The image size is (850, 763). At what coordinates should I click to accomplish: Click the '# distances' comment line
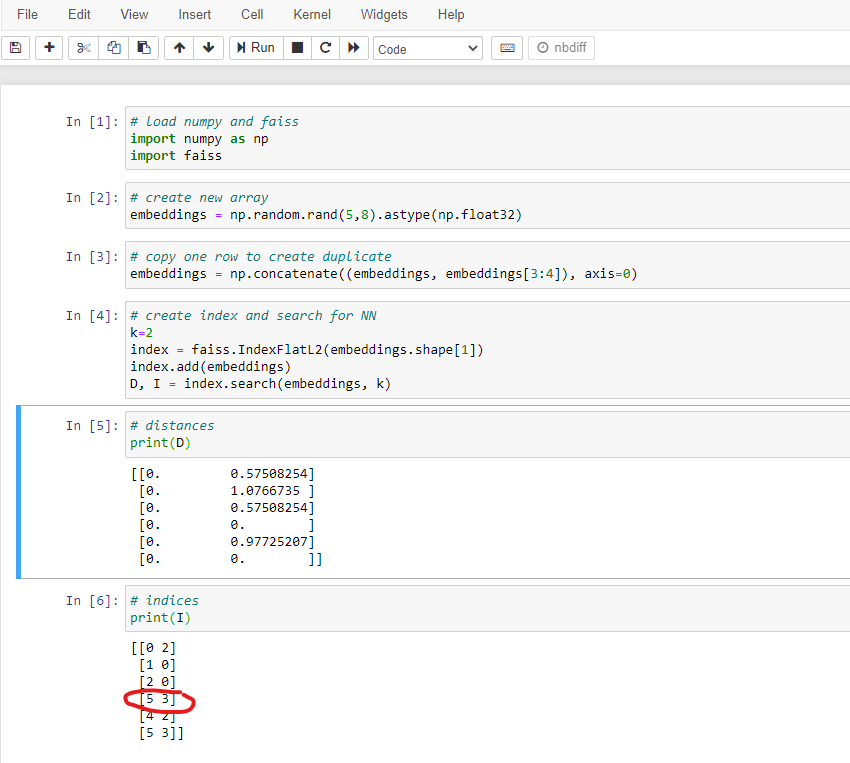click(x=172, y=426)
